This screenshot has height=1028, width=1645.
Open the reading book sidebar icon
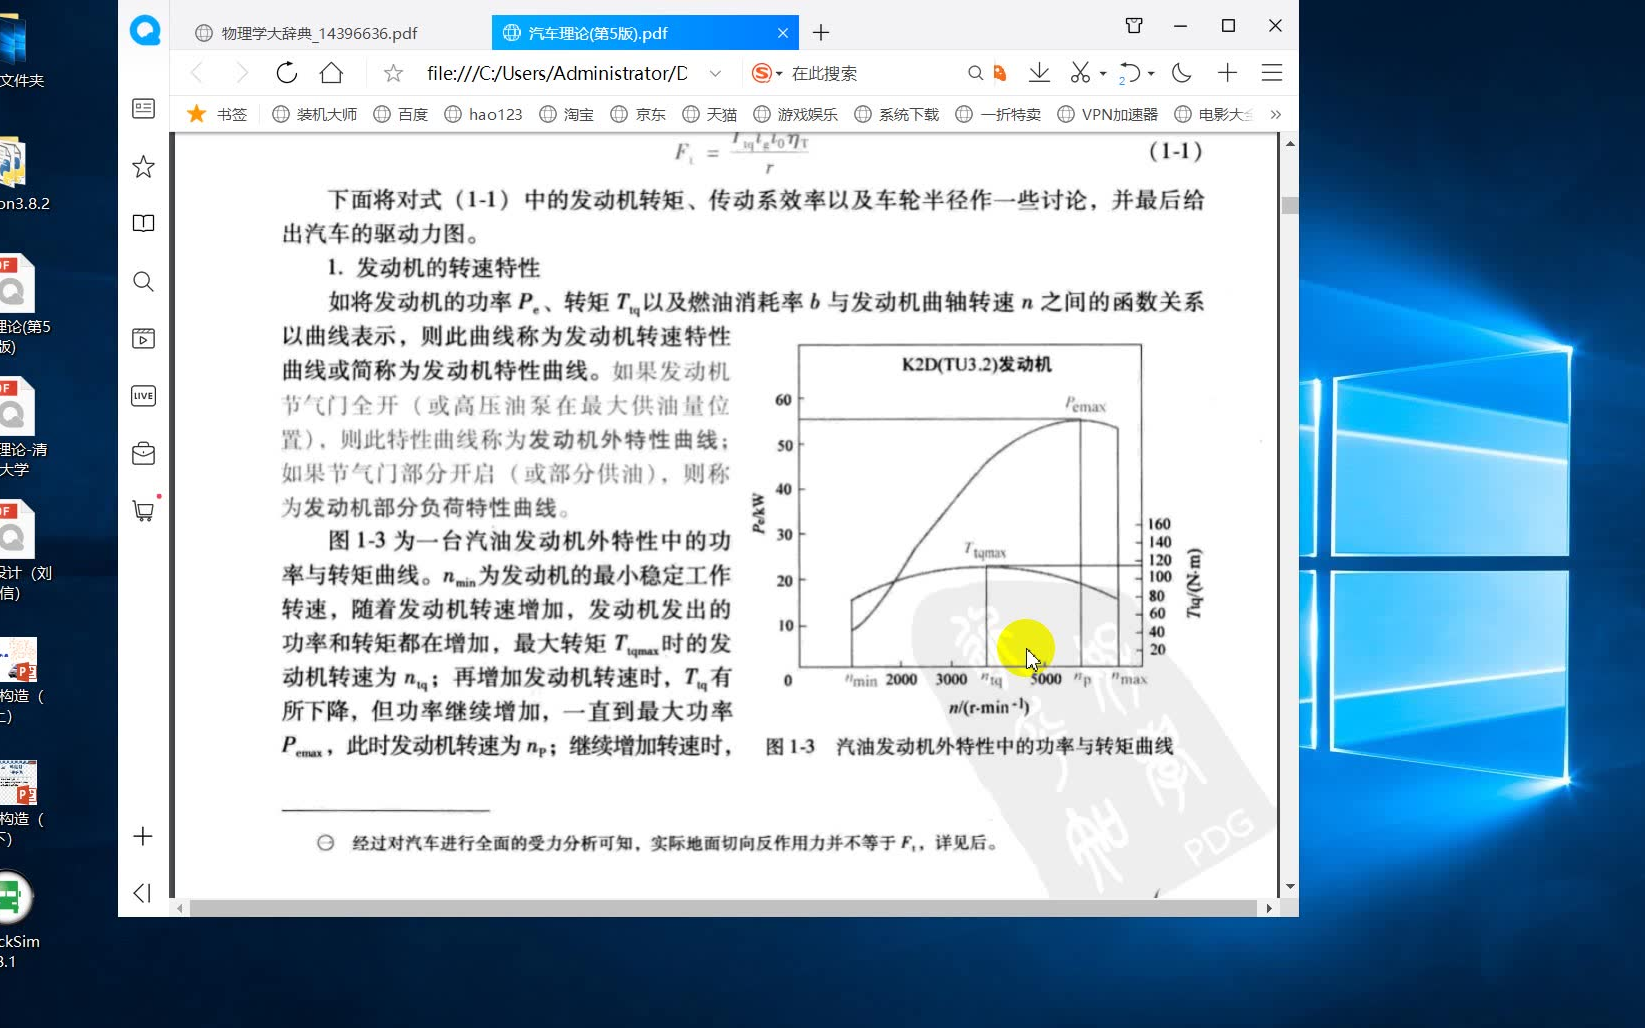click(x=144, y=223)
